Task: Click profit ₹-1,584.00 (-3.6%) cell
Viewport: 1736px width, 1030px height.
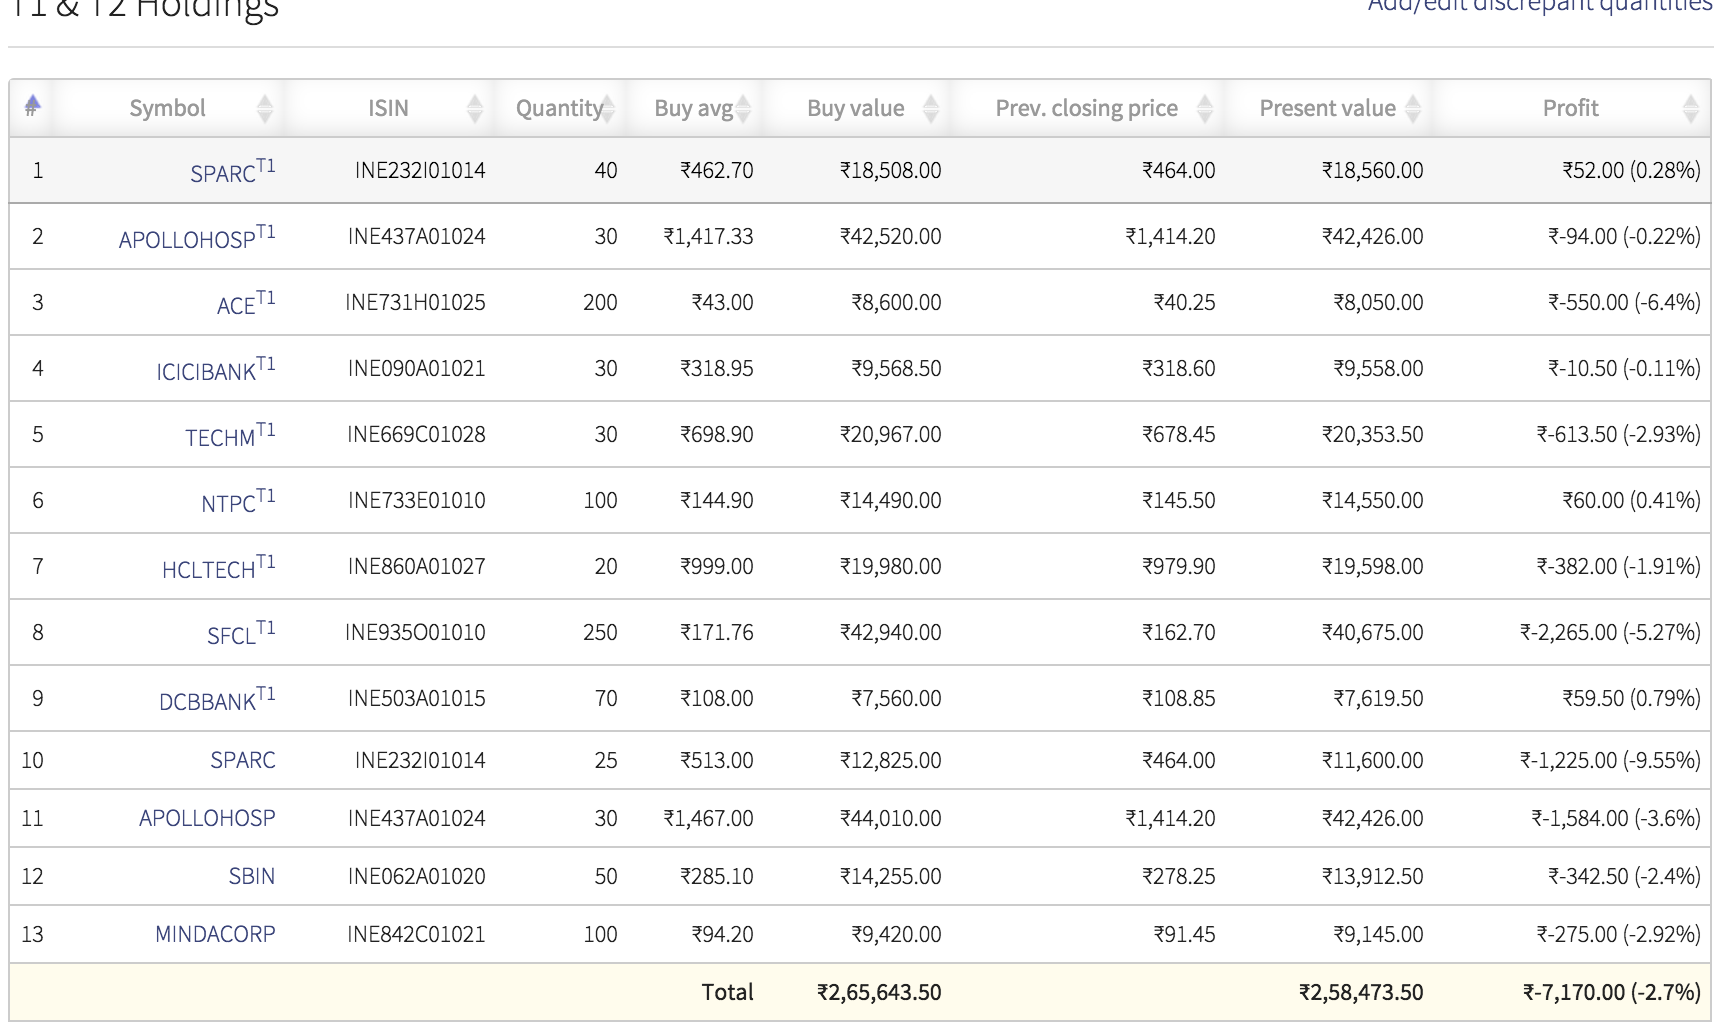Action: (x=1616, y=818)
